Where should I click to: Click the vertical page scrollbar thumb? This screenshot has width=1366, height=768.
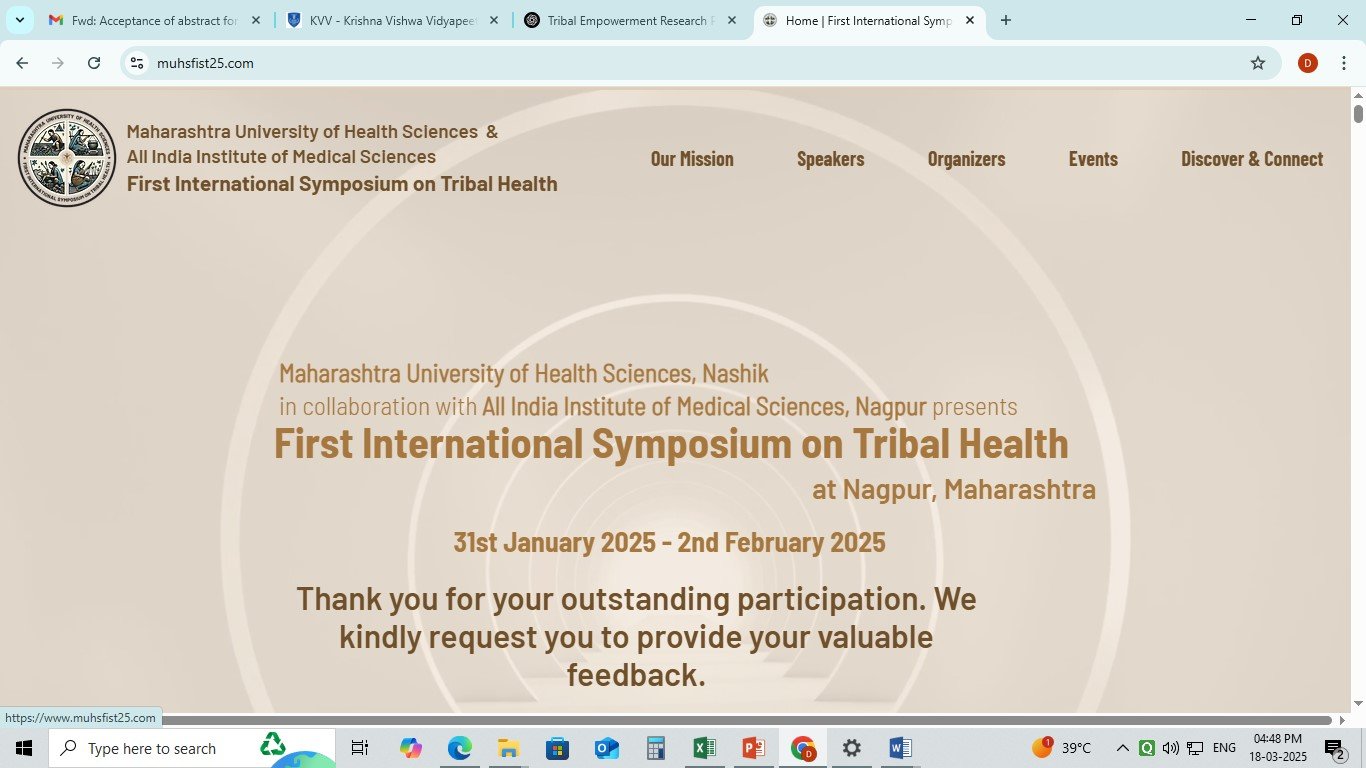(x=1358, y=112)
